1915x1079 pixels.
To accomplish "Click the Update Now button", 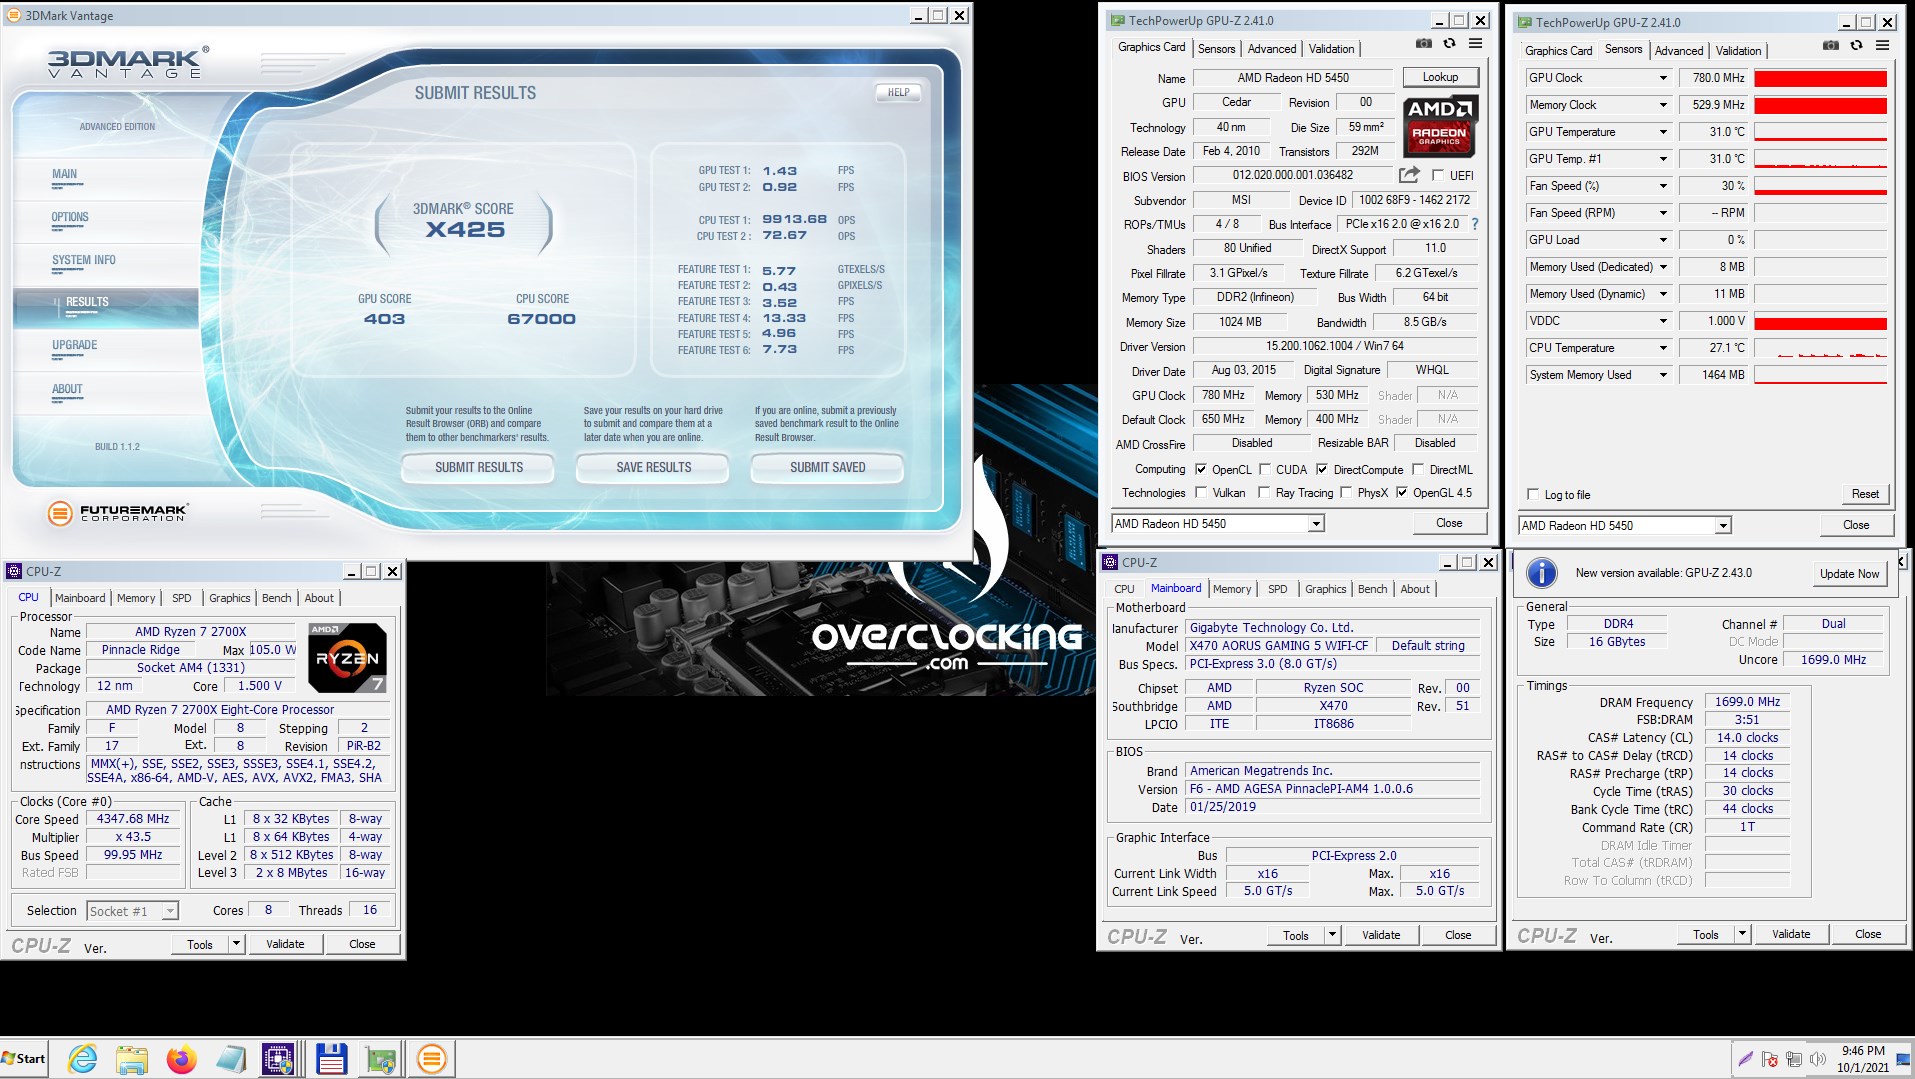I will [x=1849, y=573].
